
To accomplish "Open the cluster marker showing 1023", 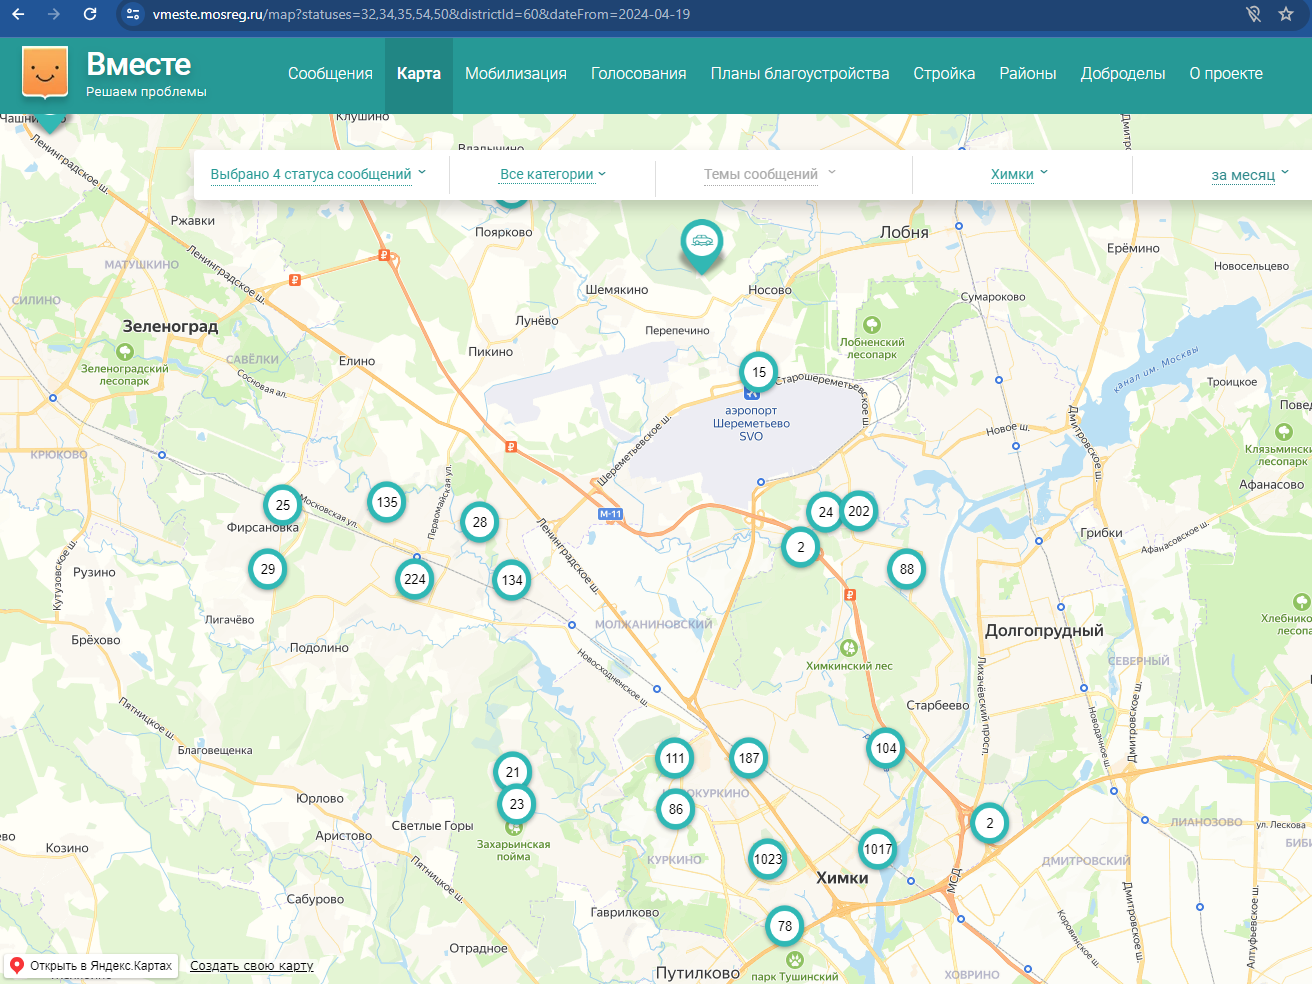I will pos(768,859).
